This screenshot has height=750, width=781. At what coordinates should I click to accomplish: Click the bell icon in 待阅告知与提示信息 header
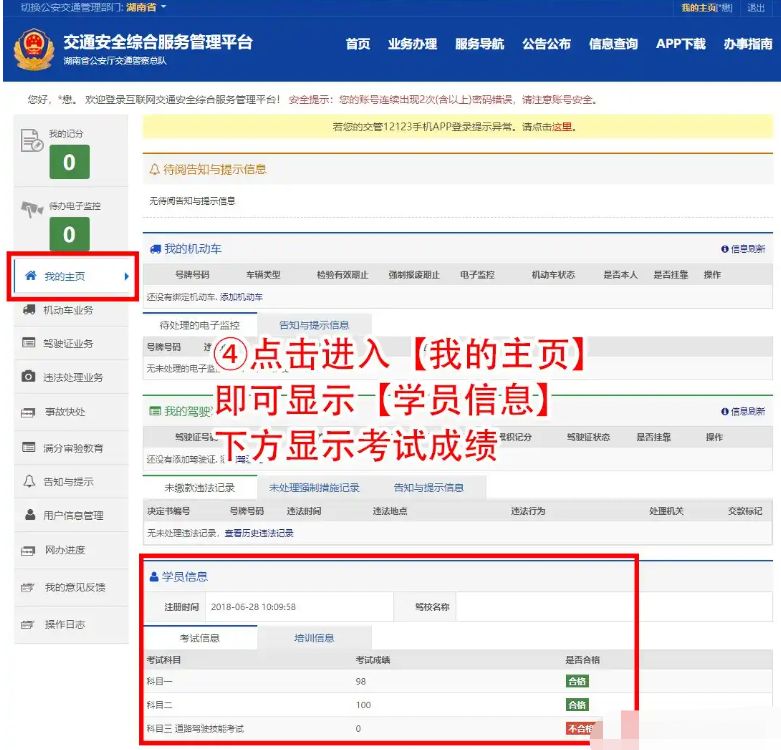coord(154,169)
